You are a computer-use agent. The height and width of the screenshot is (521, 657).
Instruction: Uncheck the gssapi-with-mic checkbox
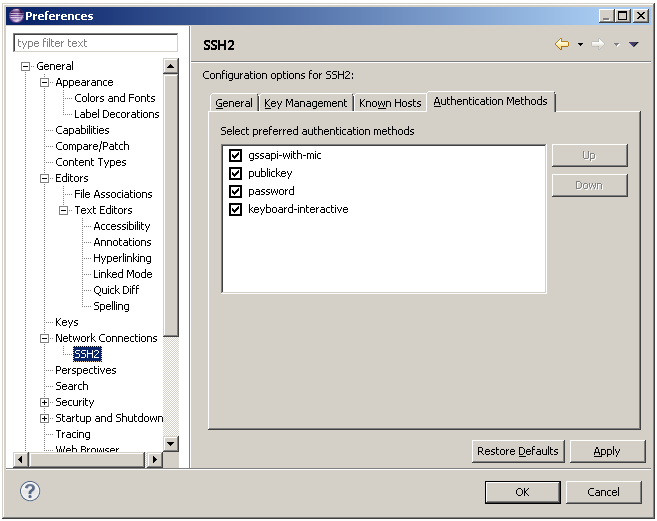tap(236, 155)
